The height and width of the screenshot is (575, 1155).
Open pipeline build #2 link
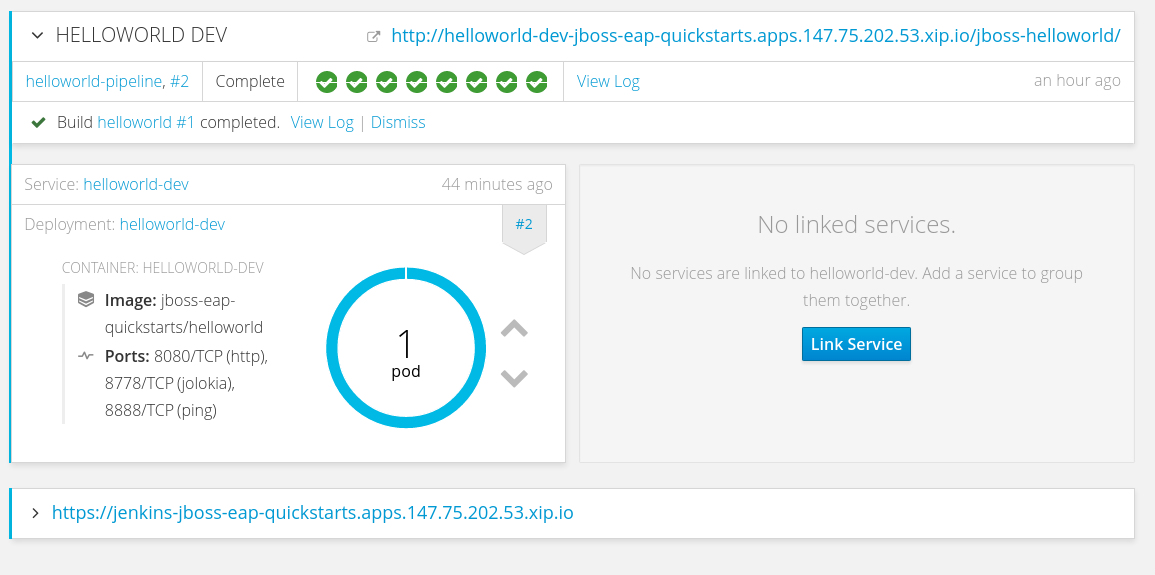pyautogui.click(x=180, y=81)
